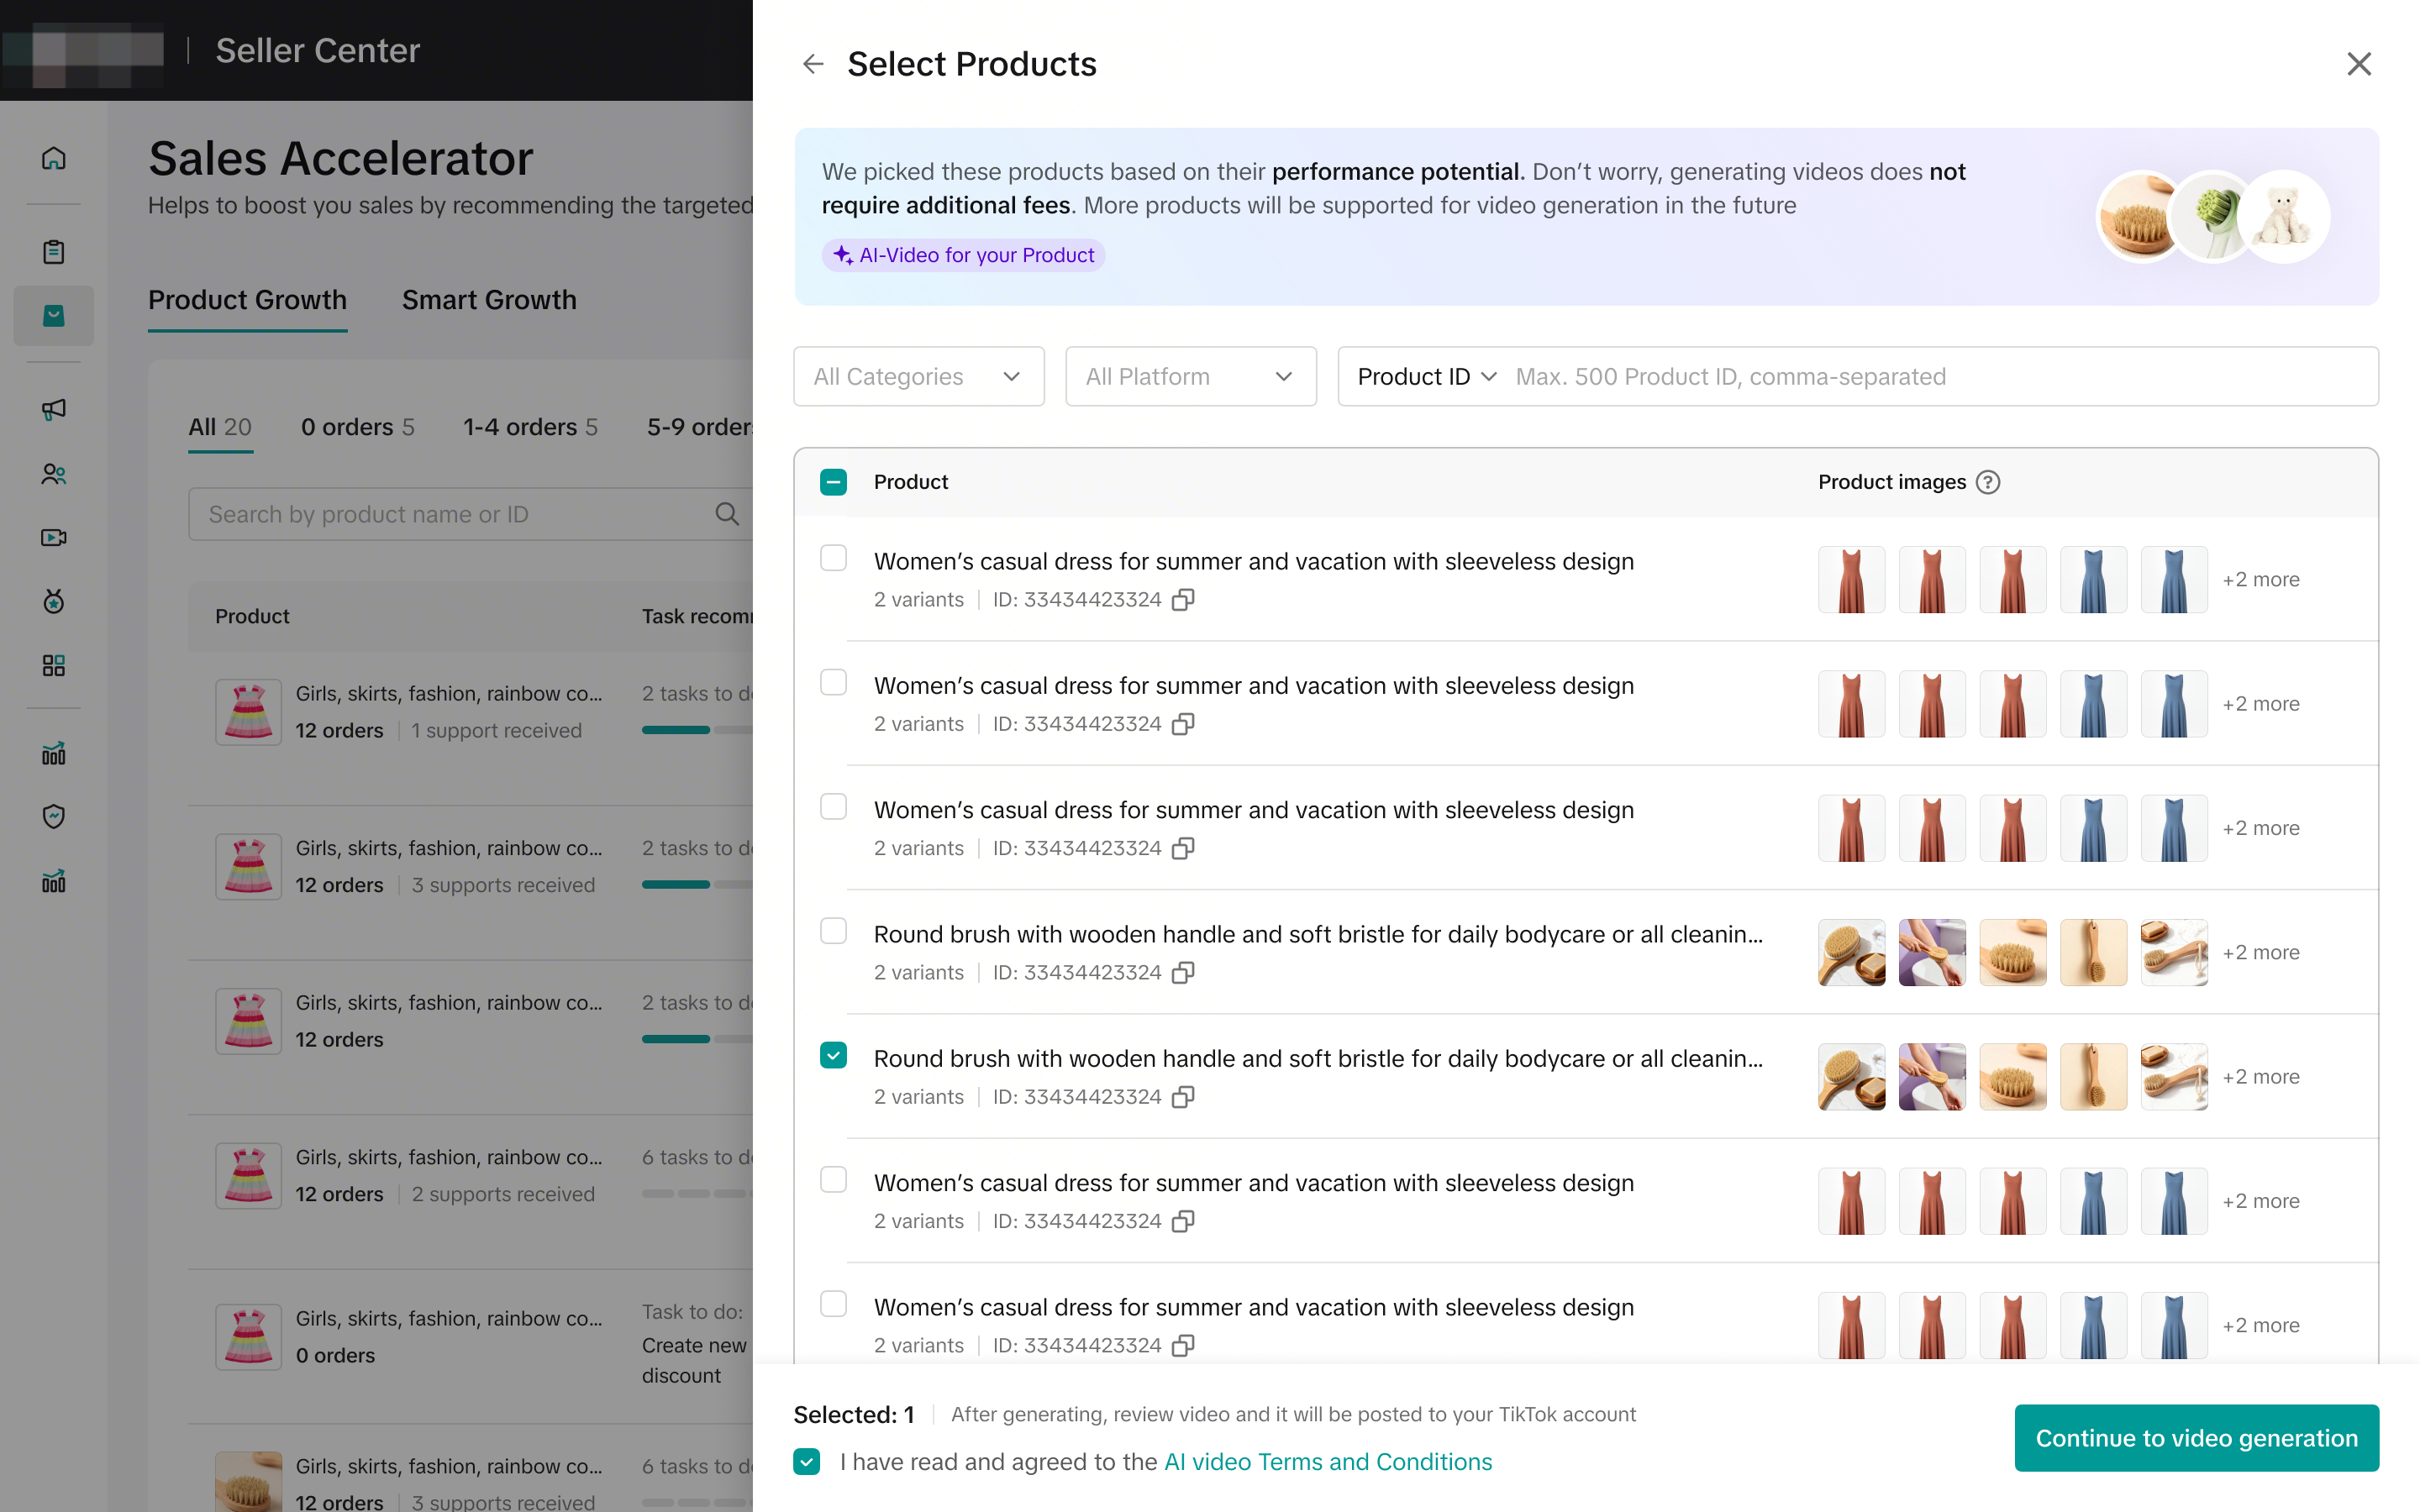Expand the All Categories dropdown
Viewport: 2420px width, 1512px height.
(x=918, y=377)
